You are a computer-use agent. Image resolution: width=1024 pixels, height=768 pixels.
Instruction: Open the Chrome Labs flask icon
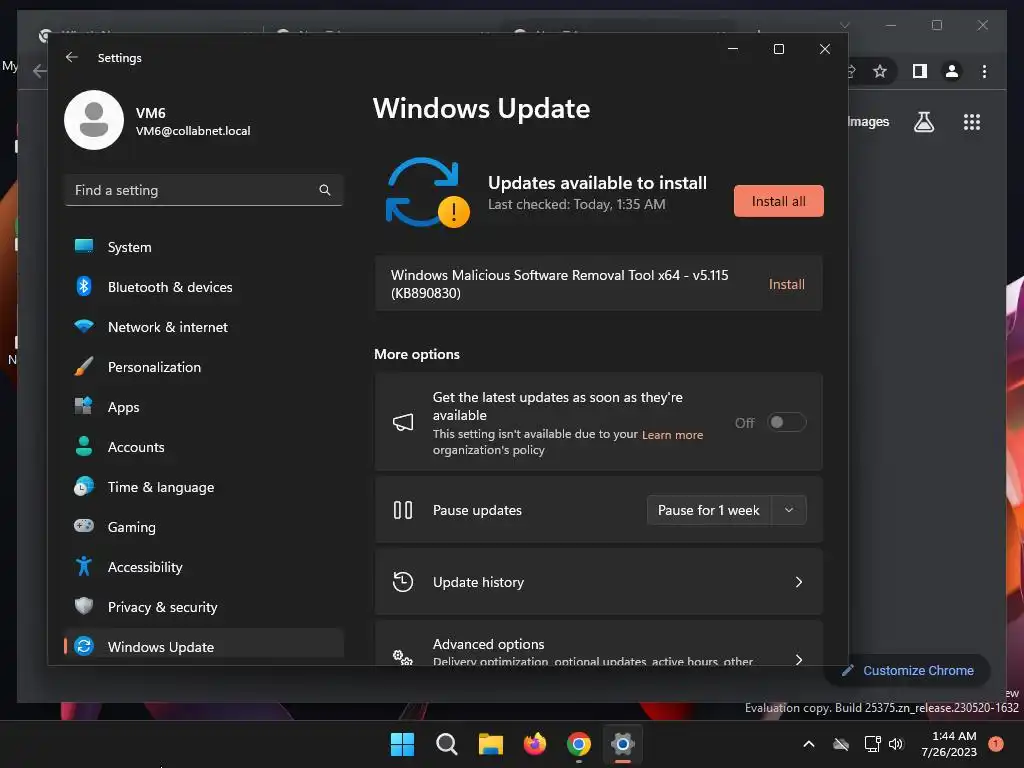923,122
